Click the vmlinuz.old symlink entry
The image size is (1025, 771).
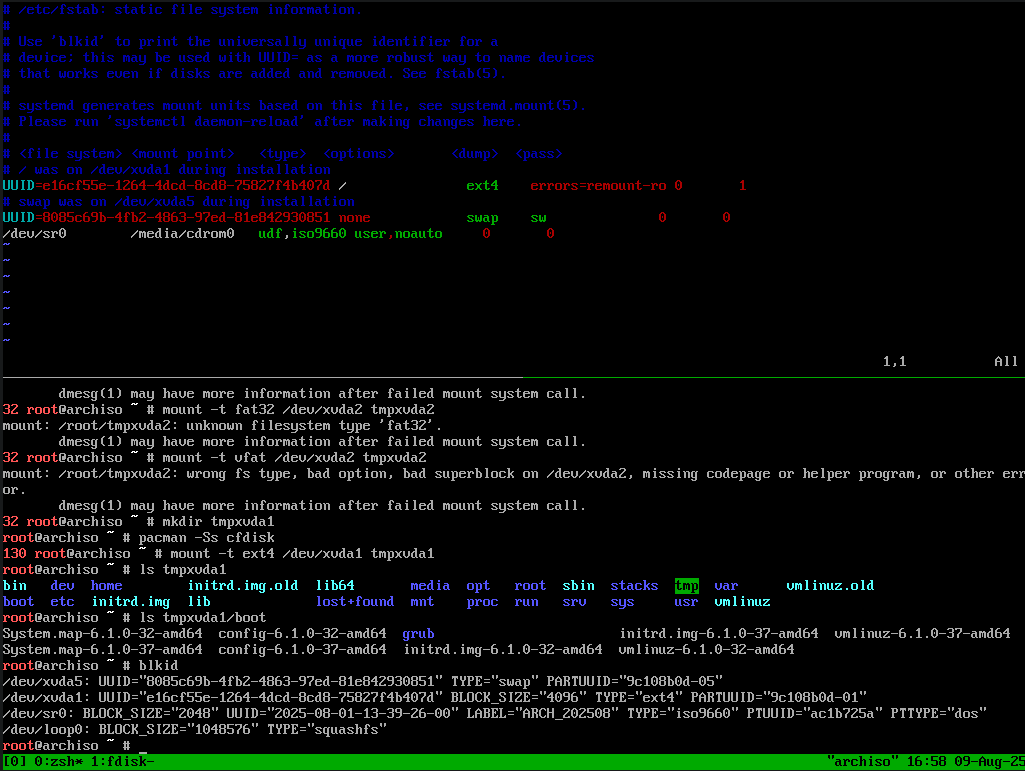830,586
